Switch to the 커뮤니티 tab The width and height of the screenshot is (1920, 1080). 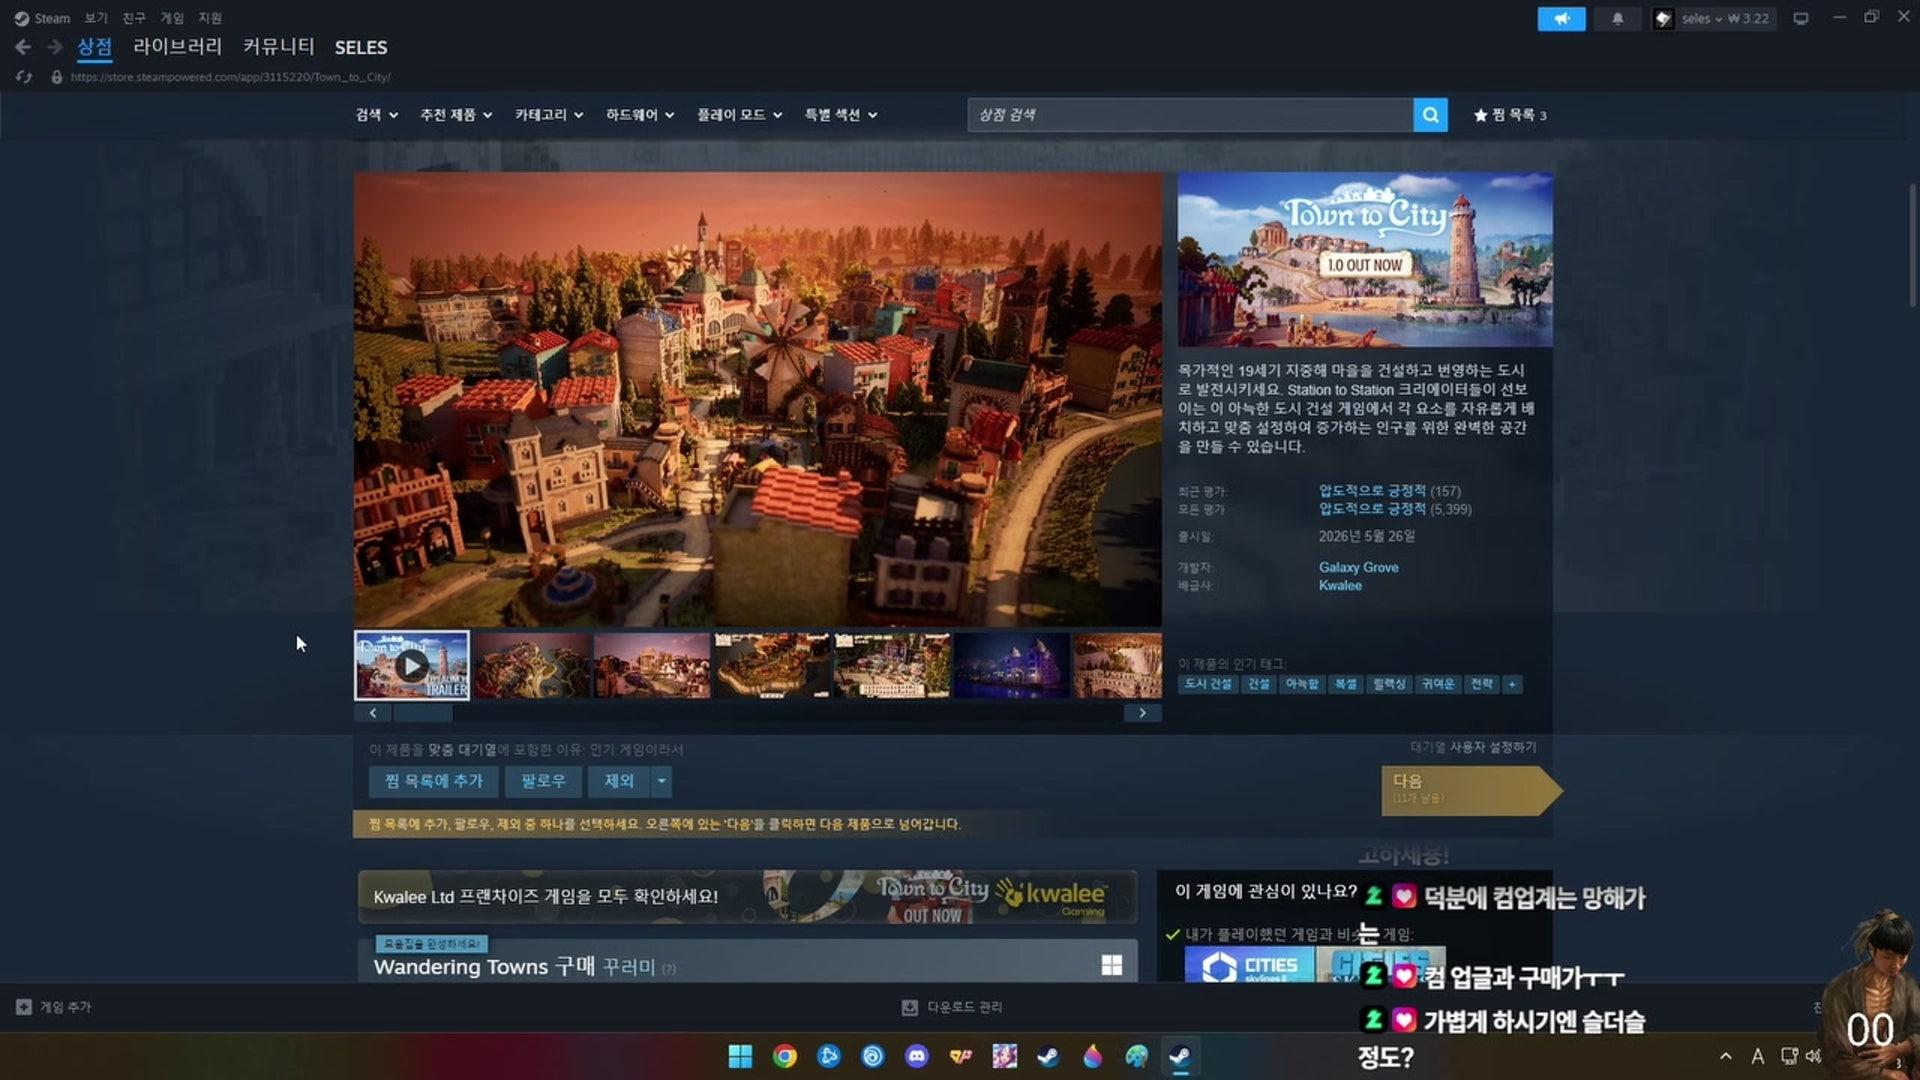pos(279,47)
